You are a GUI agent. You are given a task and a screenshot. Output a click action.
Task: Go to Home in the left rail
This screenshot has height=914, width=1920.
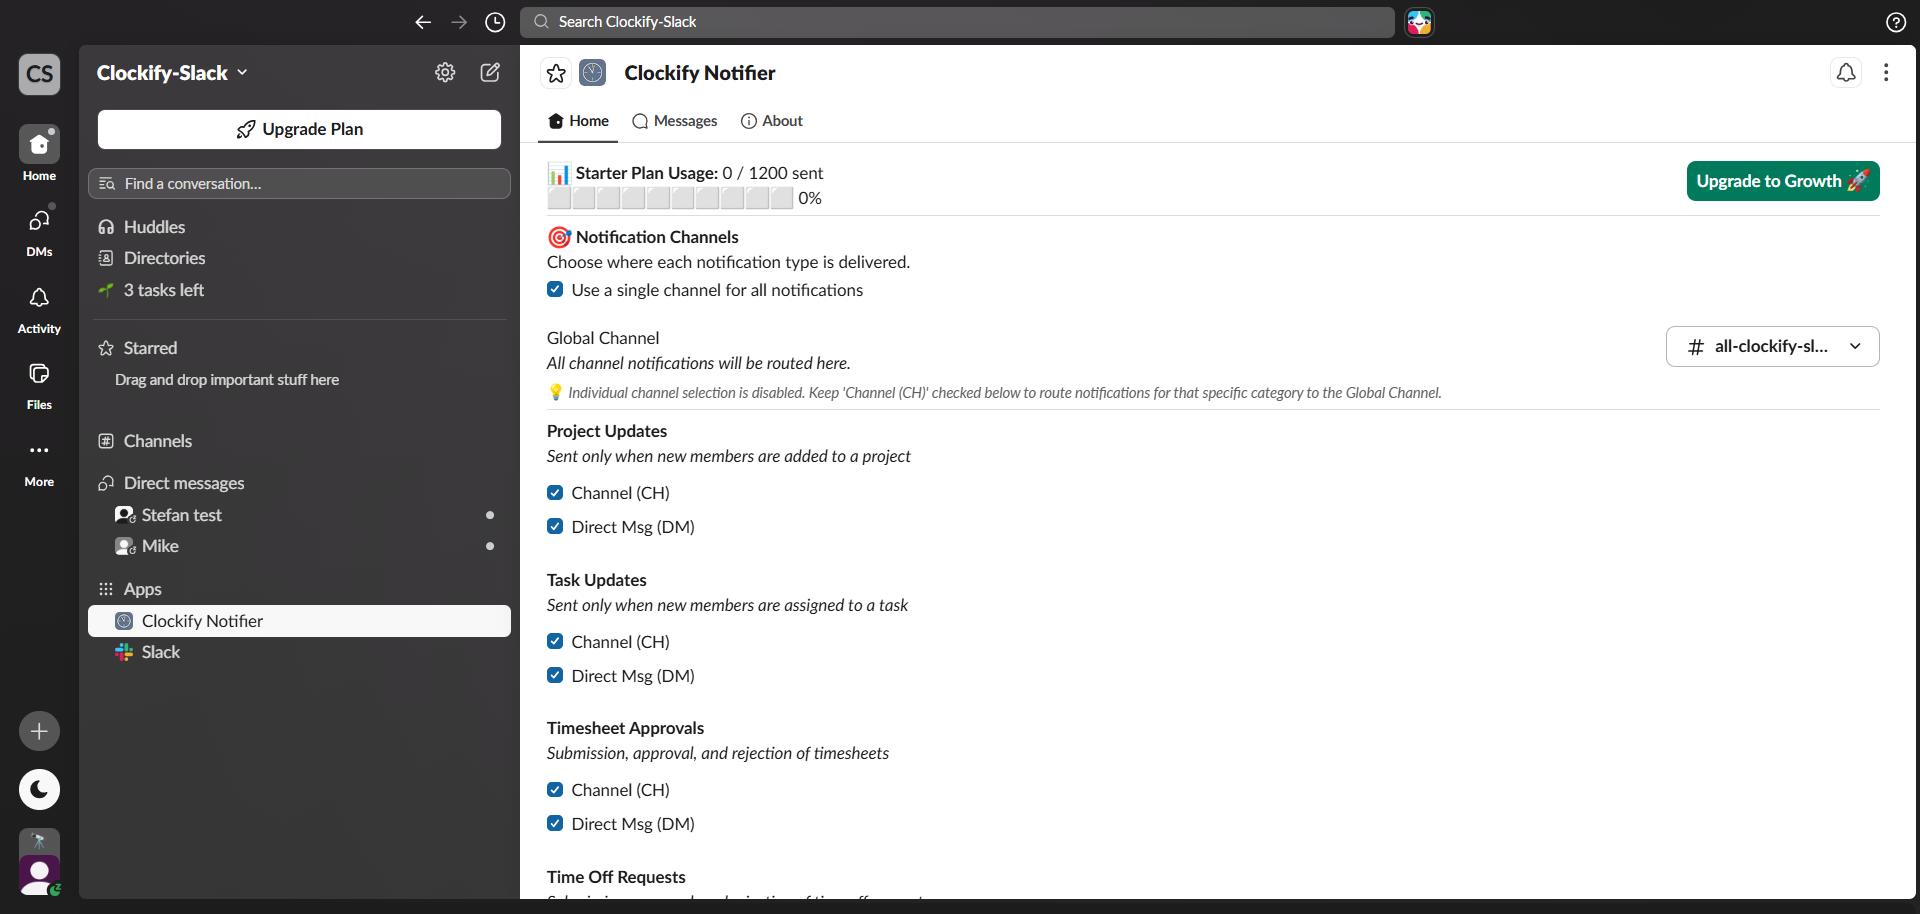click(x=39, y=154)
